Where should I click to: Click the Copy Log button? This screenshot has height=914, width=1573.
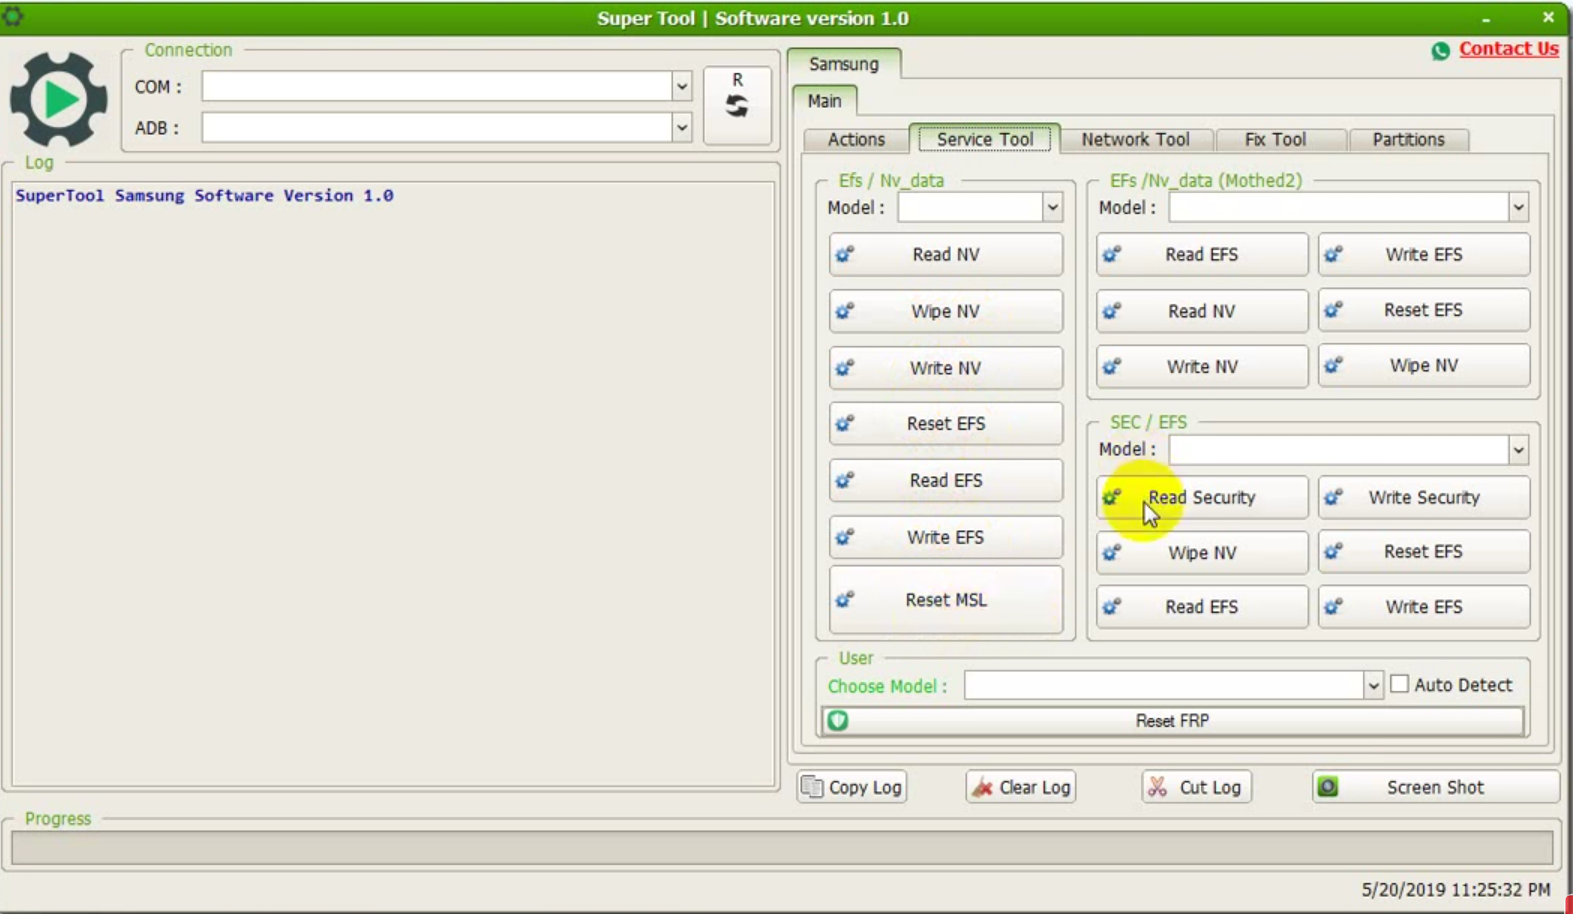[852, 788]
